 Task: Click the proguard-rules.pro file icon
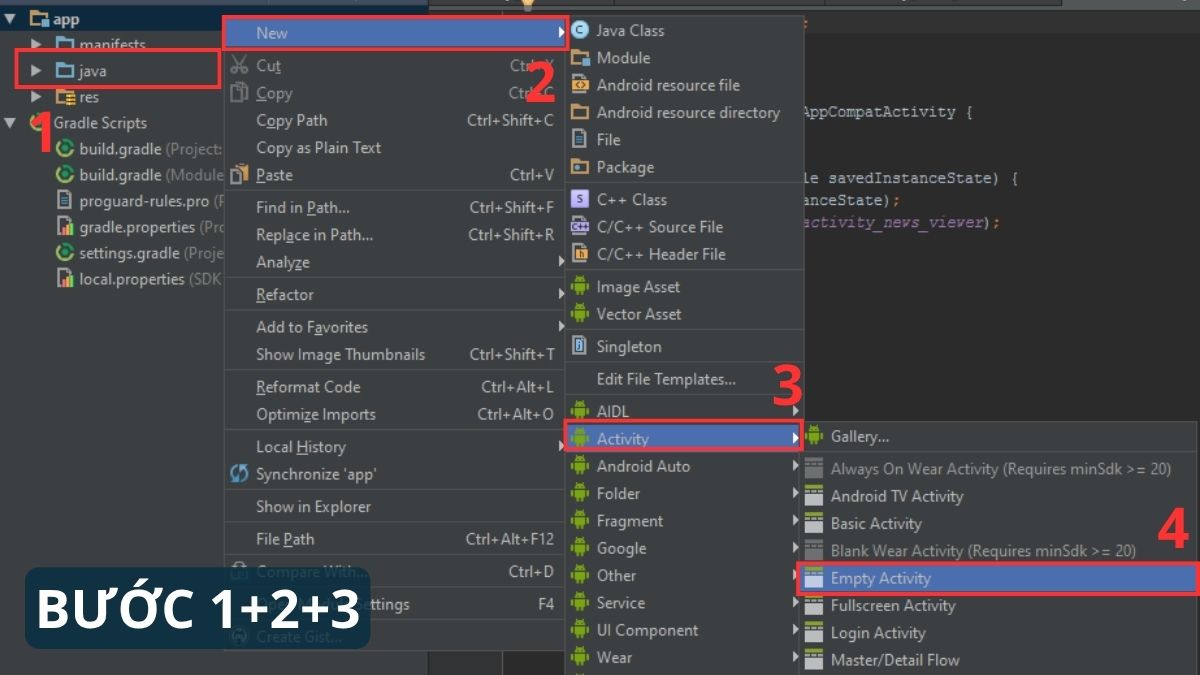click(x=65, y=201)
